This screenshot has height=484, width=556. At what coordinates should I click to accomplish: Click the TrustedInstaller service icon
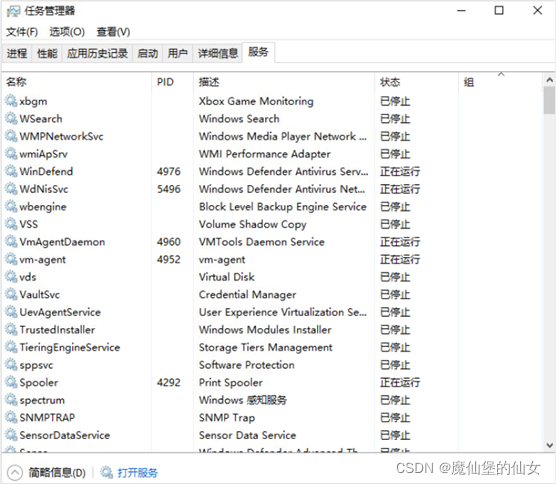pos(11,329)
